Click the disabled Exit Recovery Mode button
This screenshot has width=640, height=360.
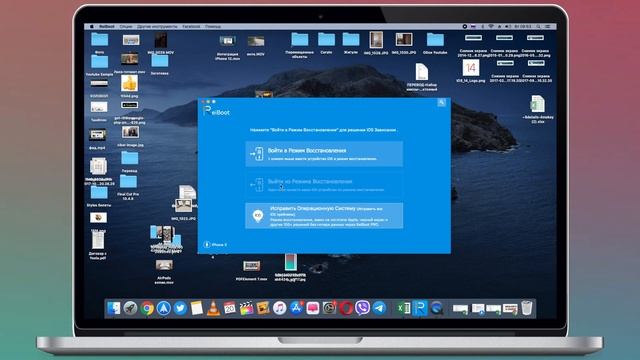pos(324,185)
